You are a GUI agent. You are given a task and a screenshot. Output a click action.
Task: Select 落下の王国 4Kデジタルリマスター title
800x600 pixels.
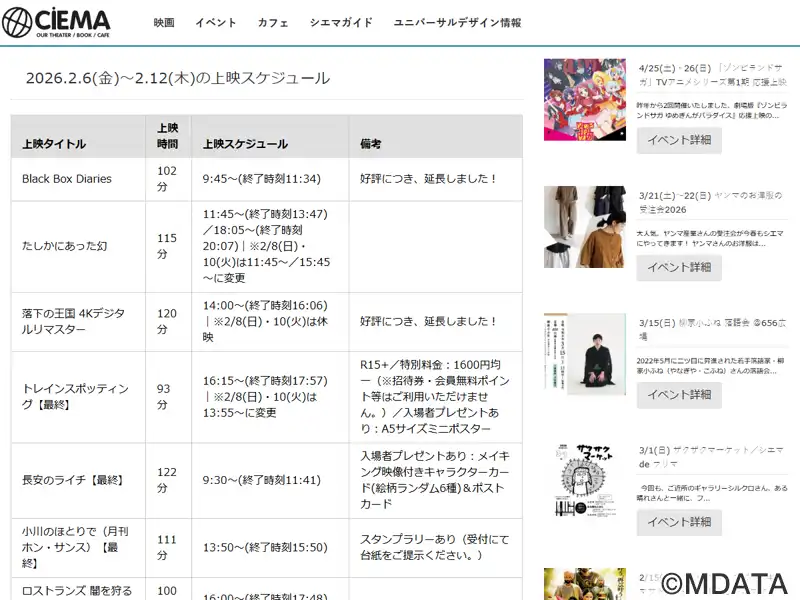[74, 321]
